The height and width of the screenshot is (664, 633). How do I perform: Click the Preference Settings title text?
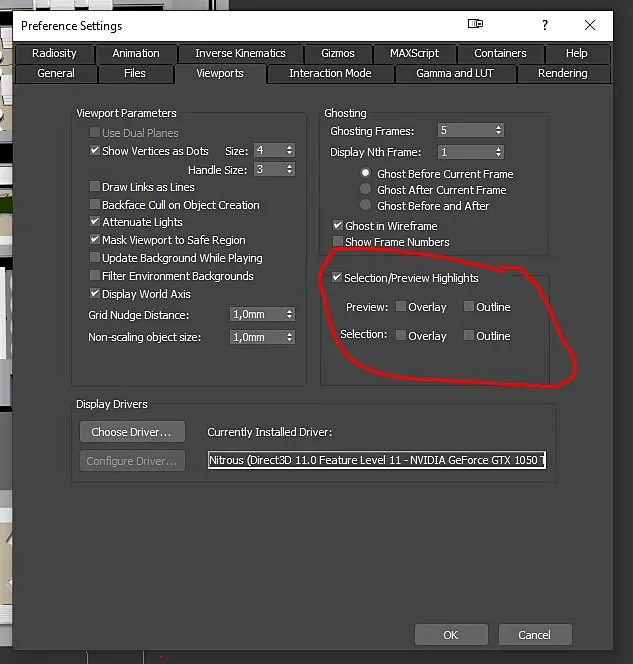(72, 26)
